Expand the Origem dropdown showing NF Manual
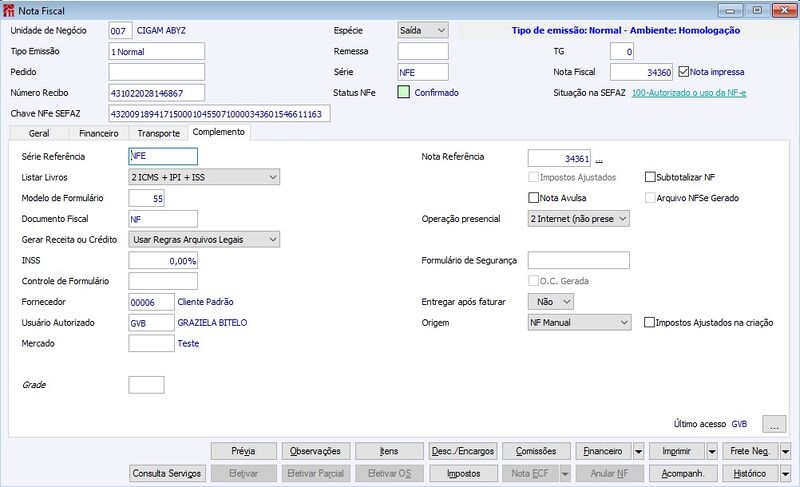 tap(580, 322)
